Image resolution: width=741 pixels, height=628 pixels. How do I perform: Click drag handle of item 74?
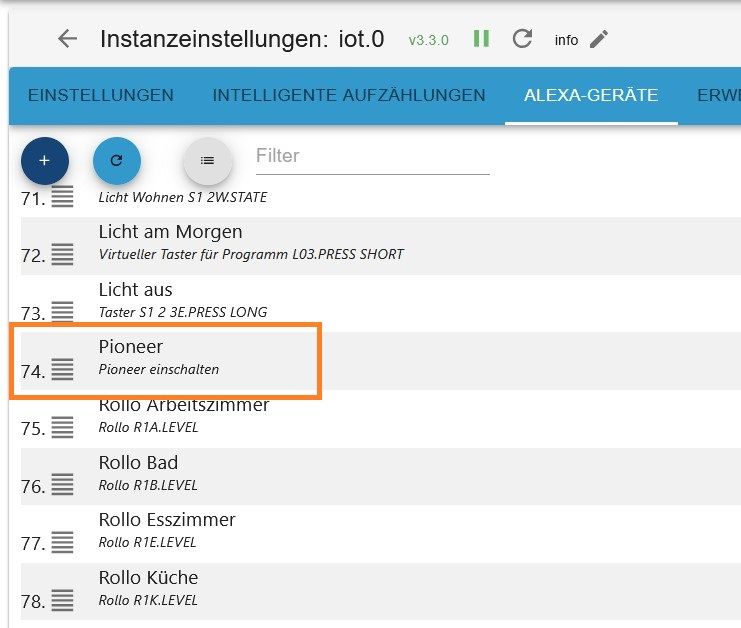coord(62,369)
